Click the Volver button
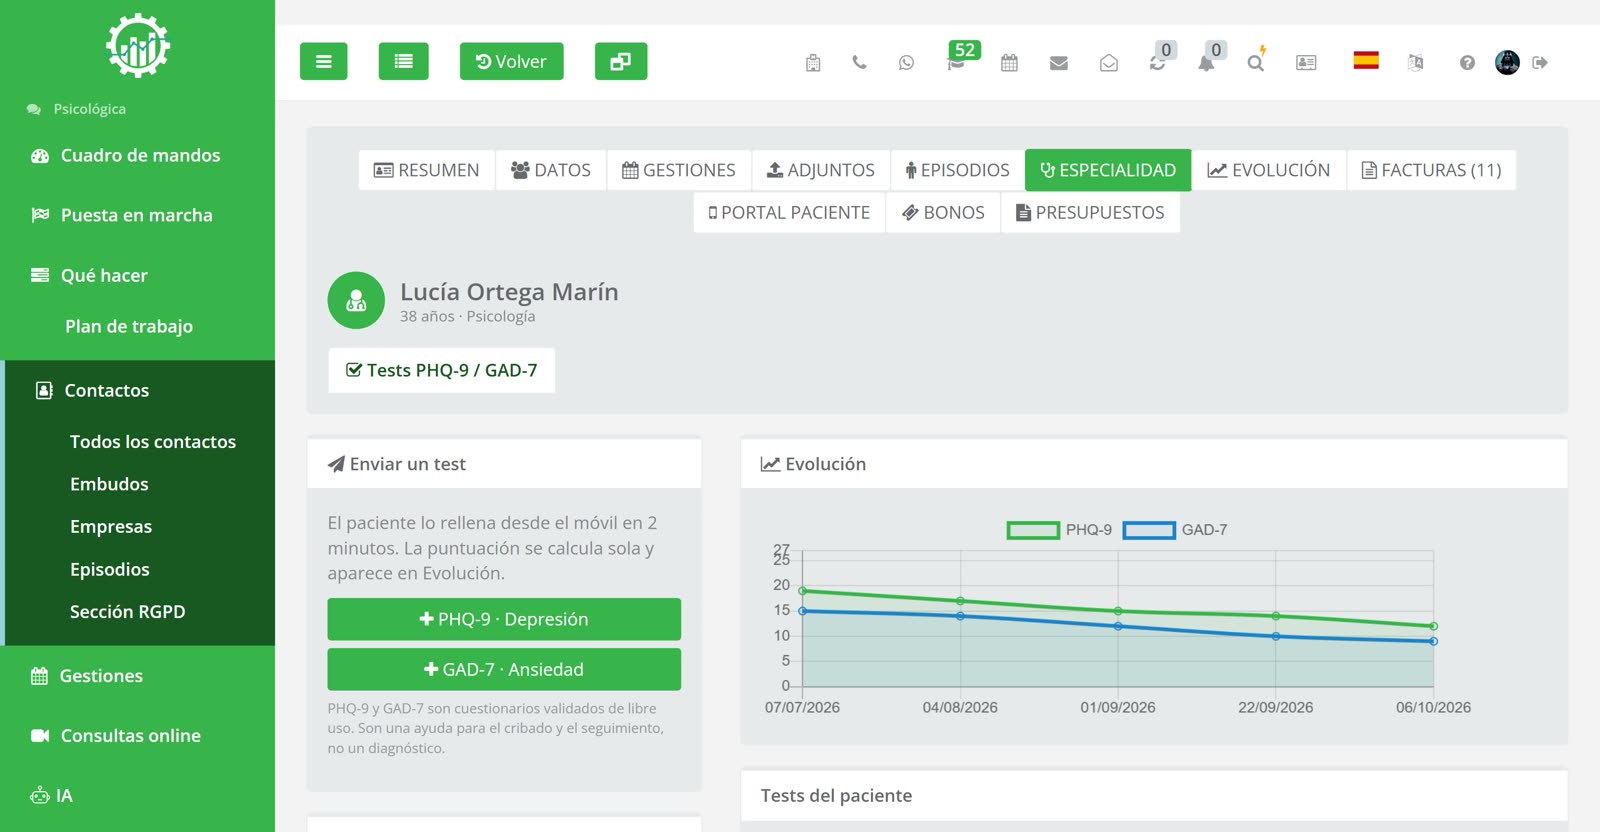 coord(511,61)
